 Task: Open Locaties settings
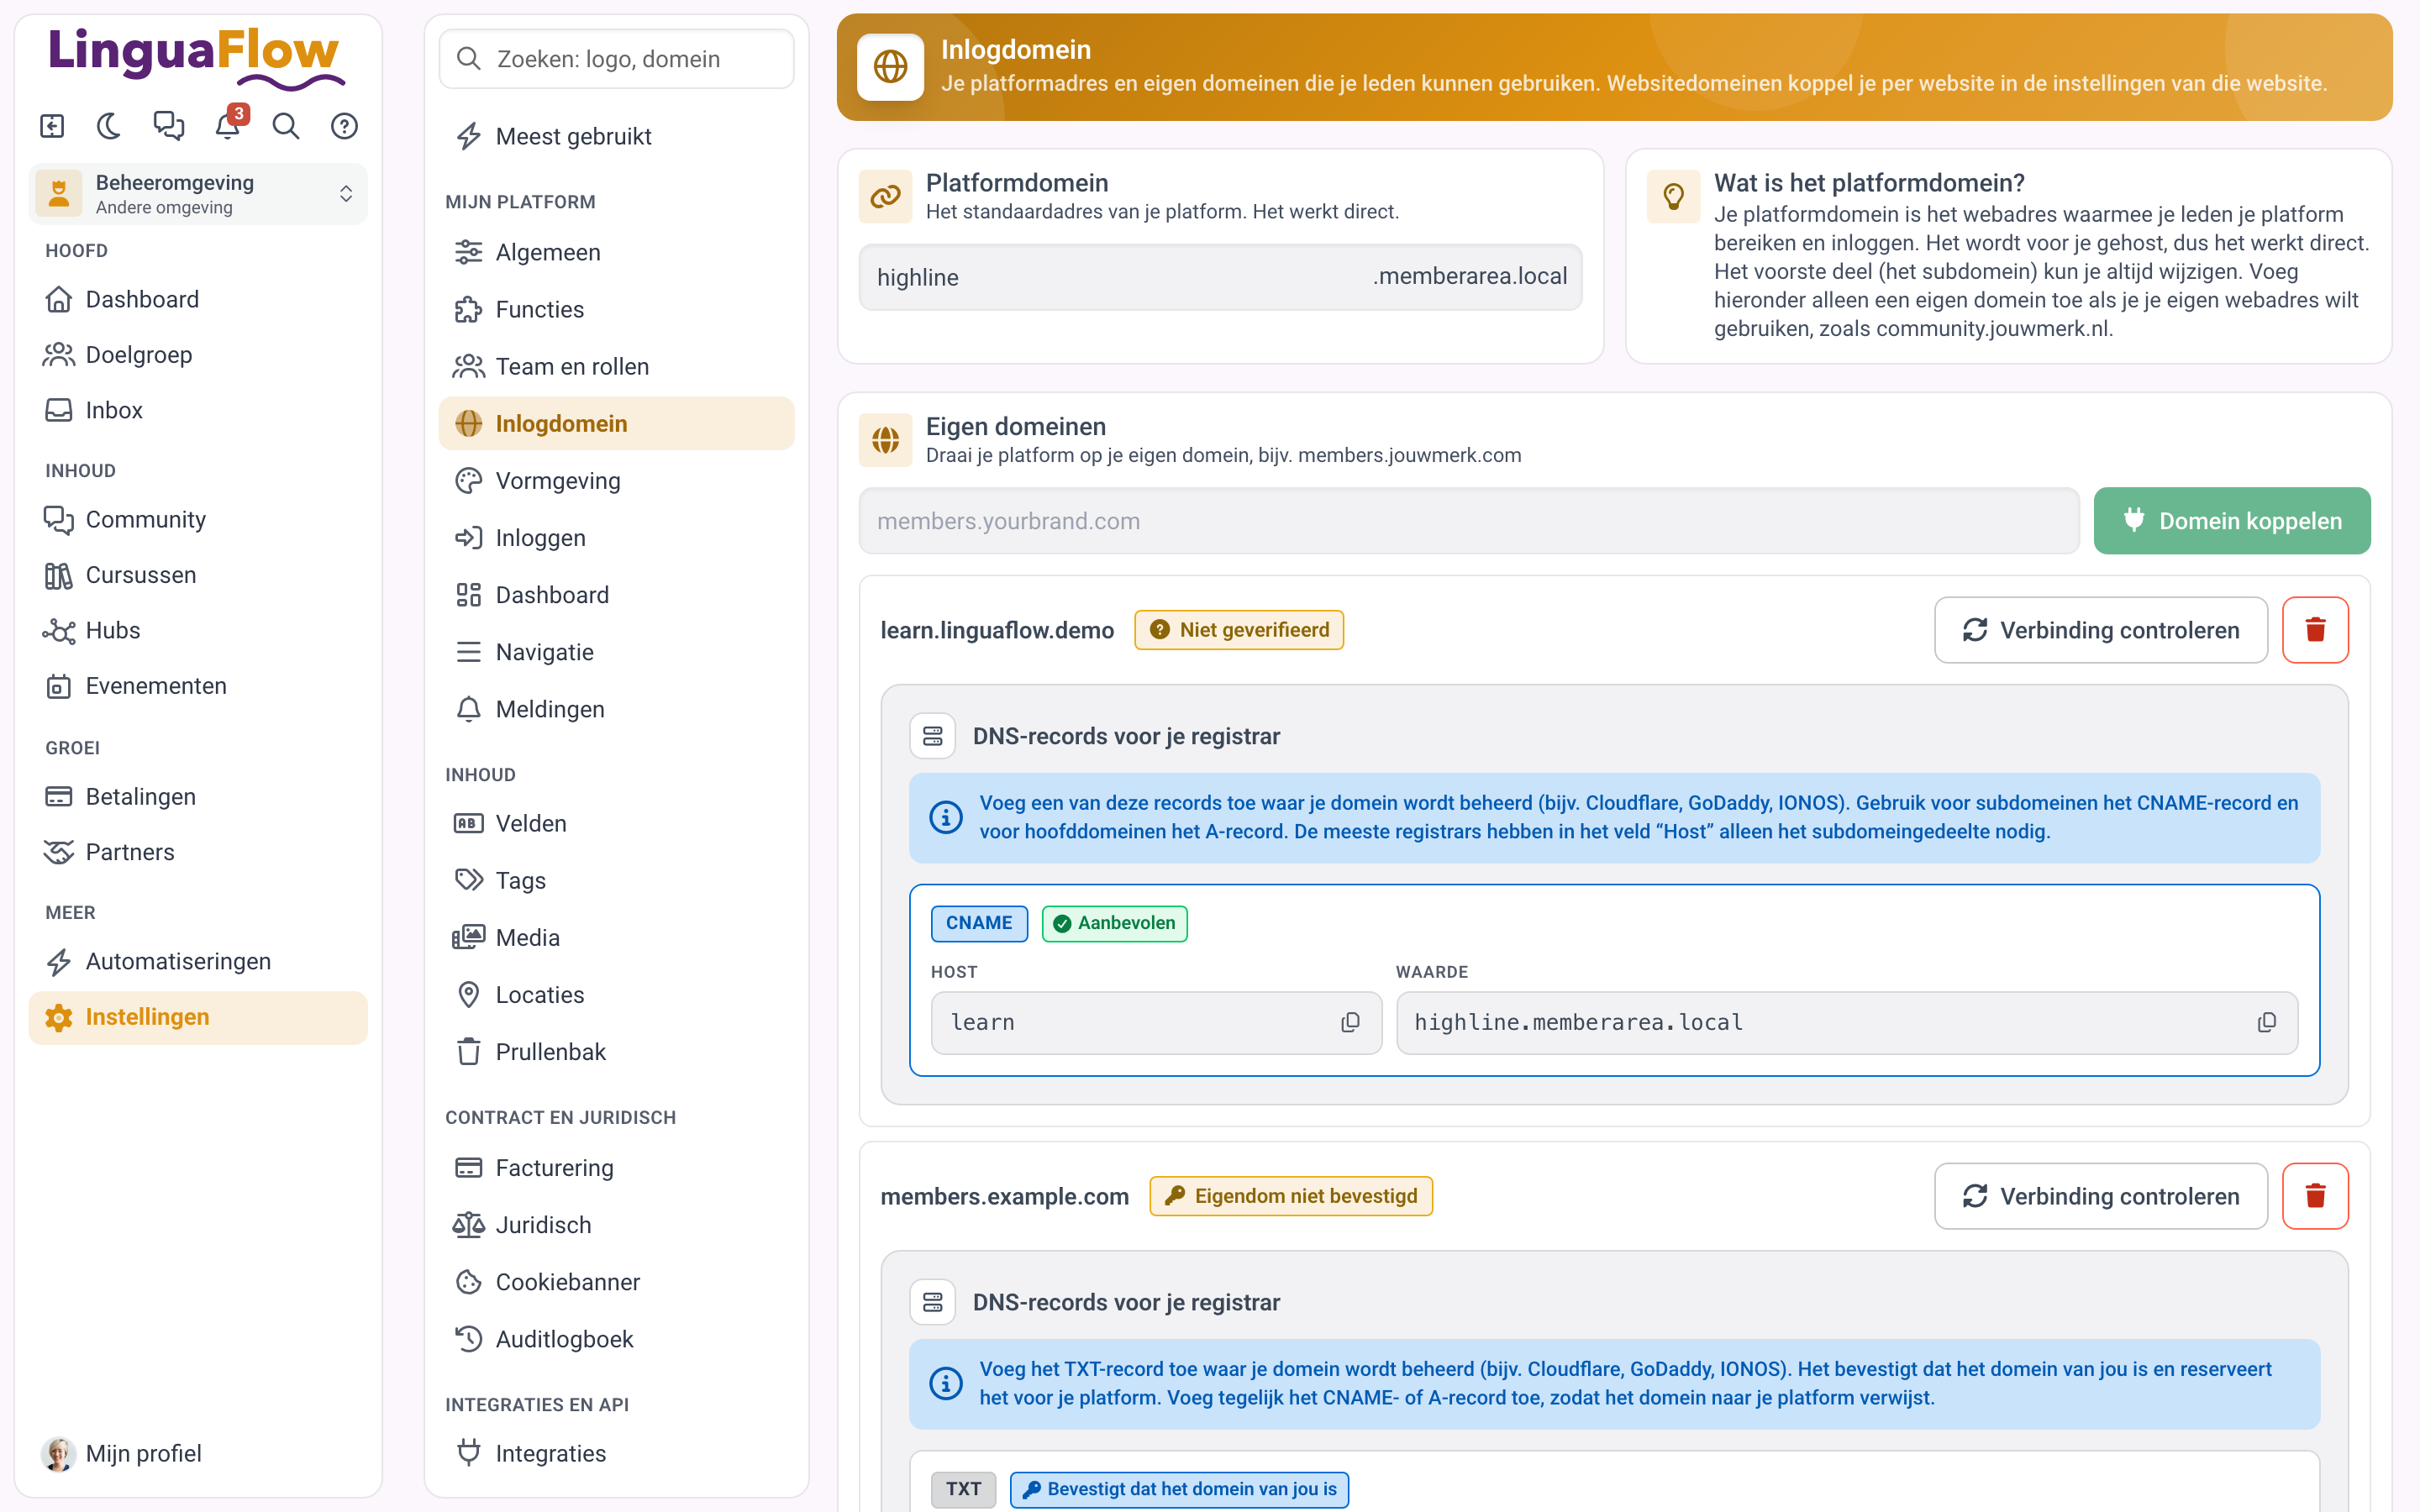point(616,995)
